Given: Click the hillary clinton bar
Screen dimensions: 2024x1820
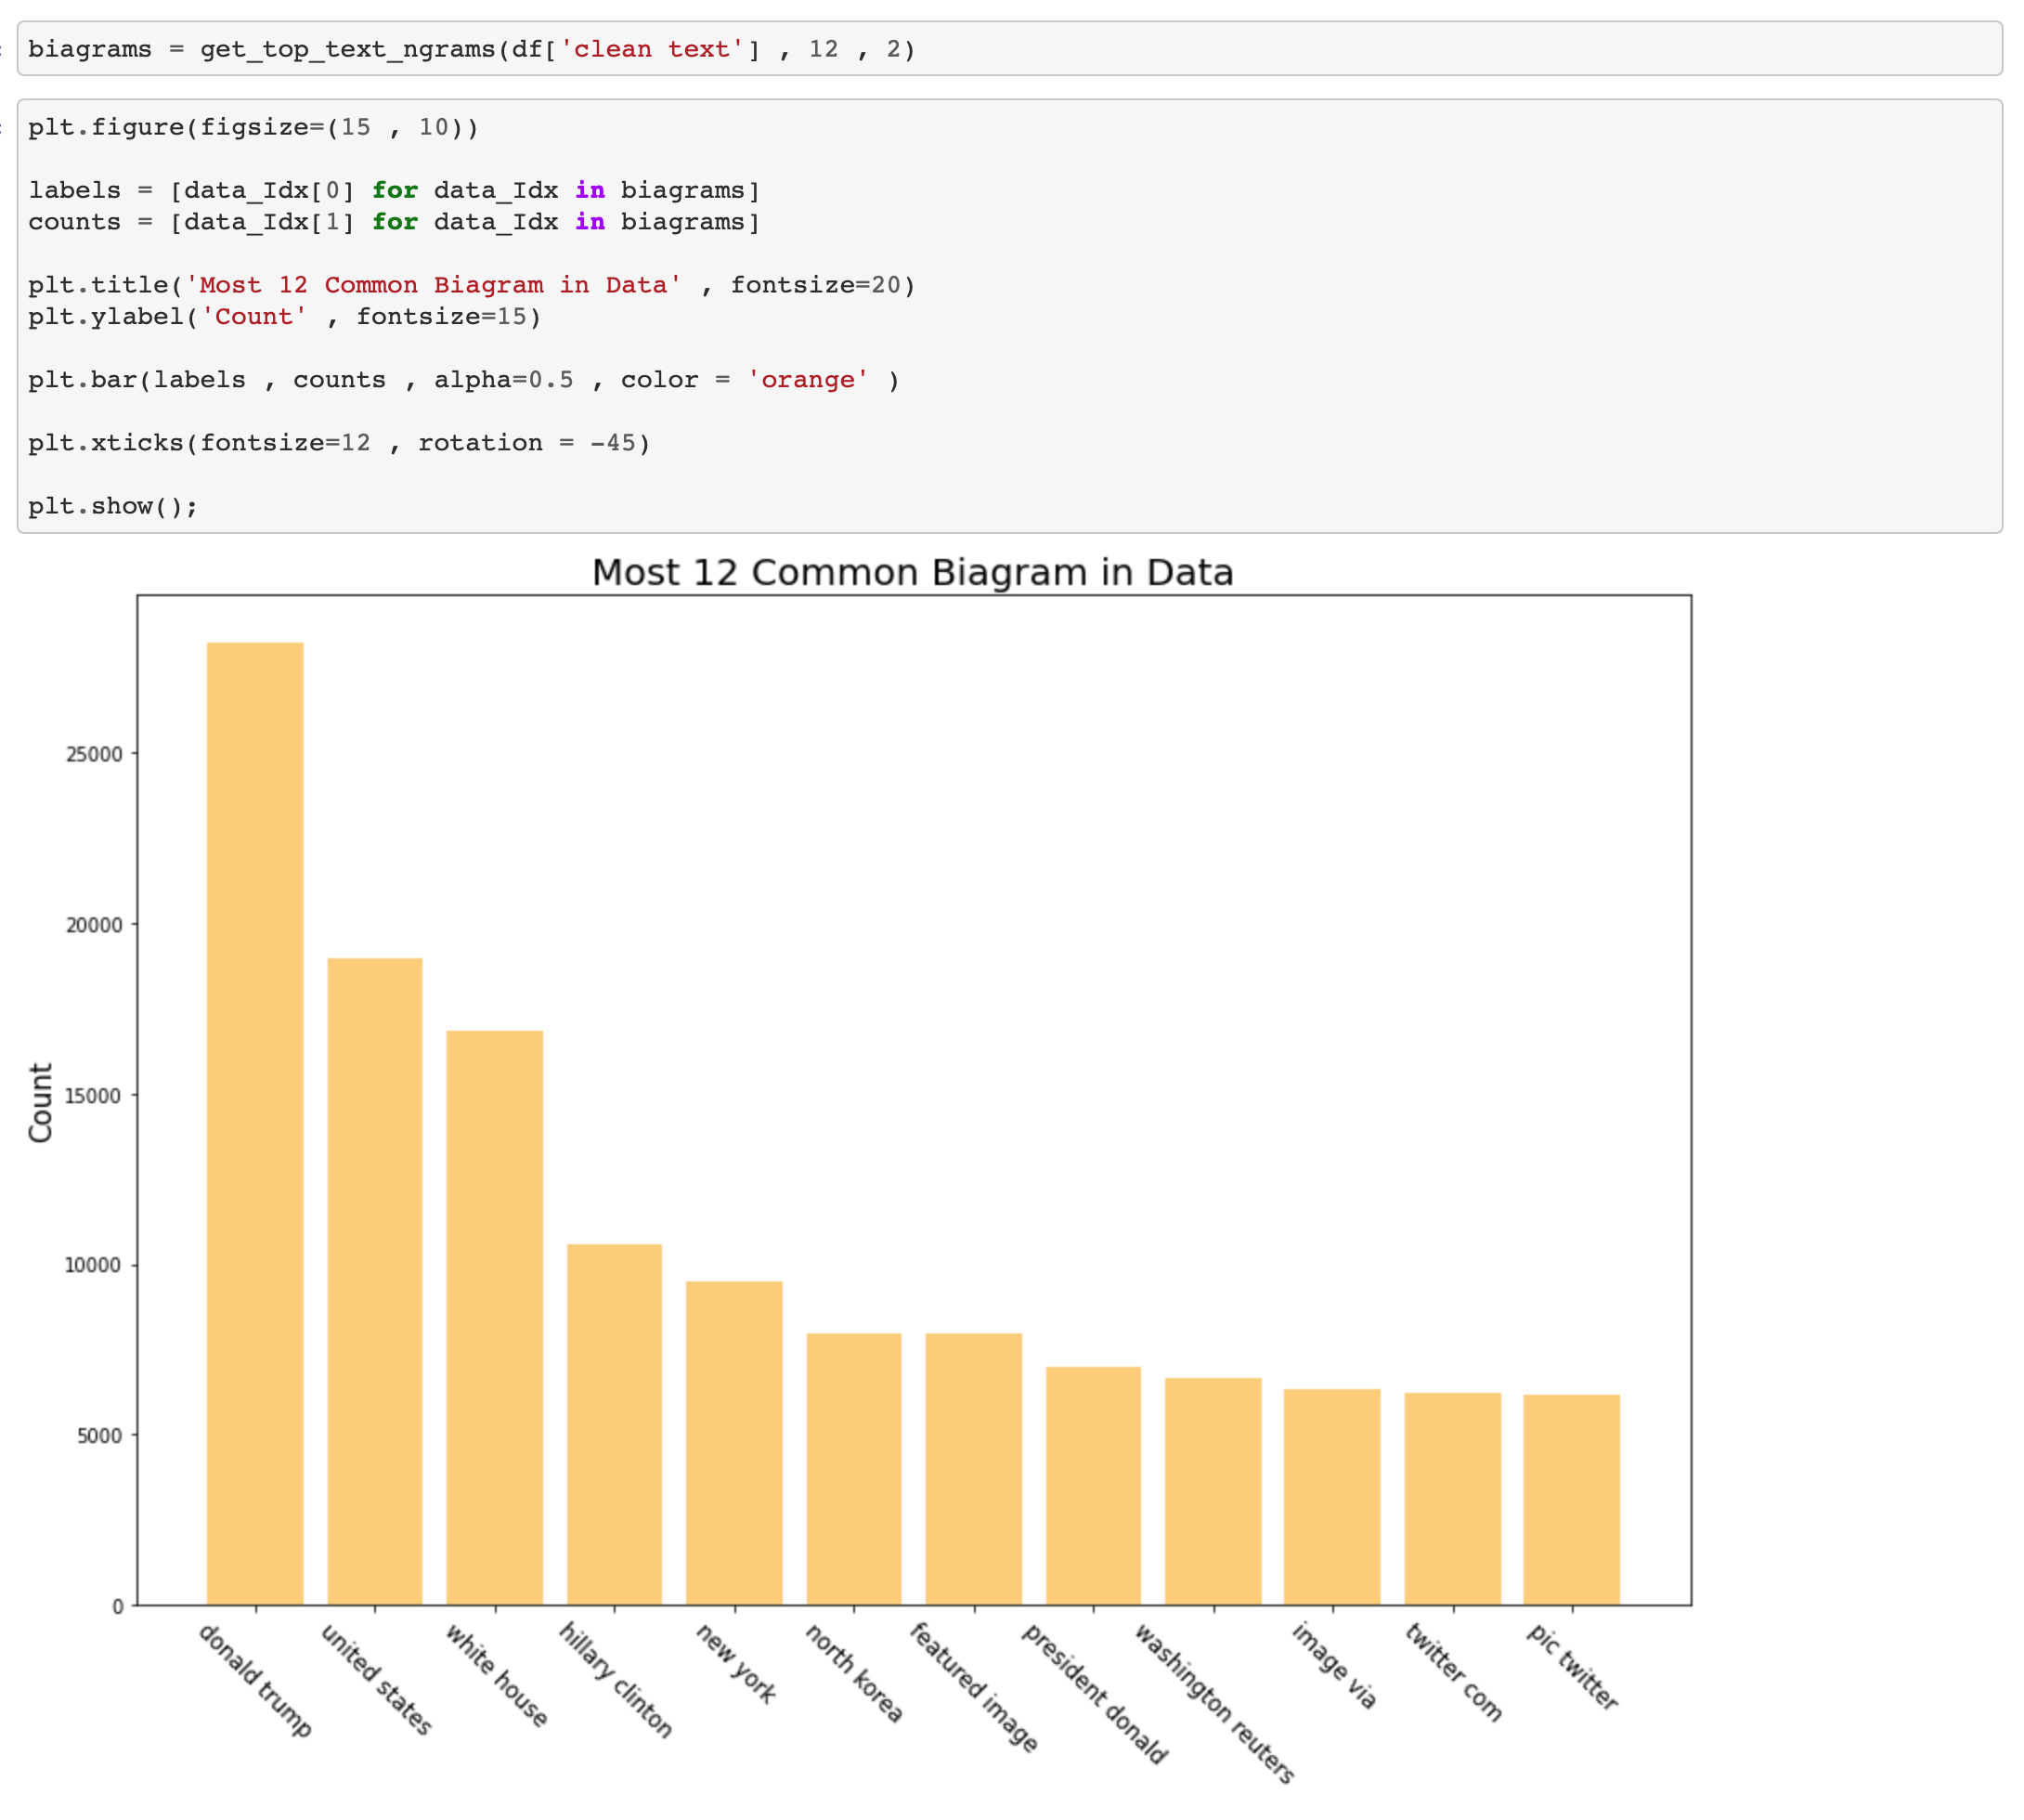Looking at the screenshot, I should (614, 1424).
